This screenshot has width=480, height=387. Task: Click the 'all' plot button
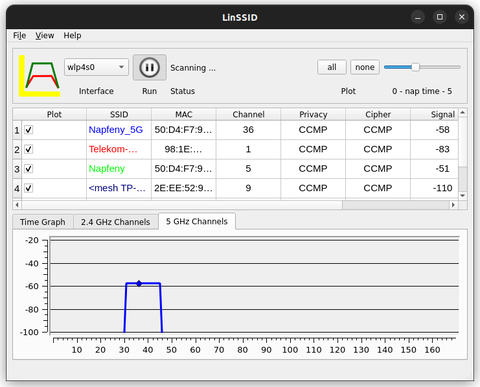point(332,67)
